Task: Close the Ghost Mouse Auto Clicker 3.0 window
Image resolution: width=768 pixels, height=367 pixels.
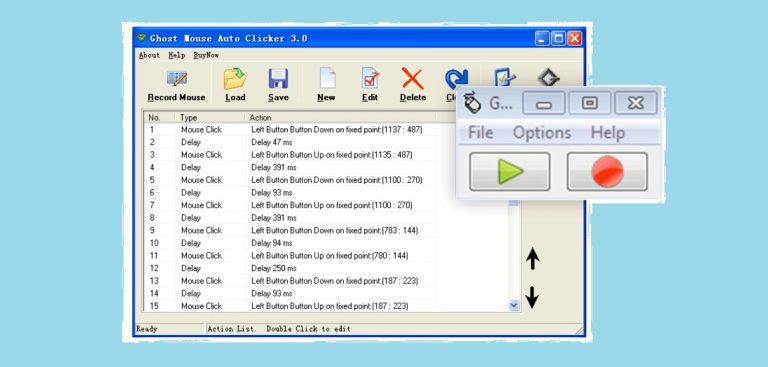Action: 575,38
